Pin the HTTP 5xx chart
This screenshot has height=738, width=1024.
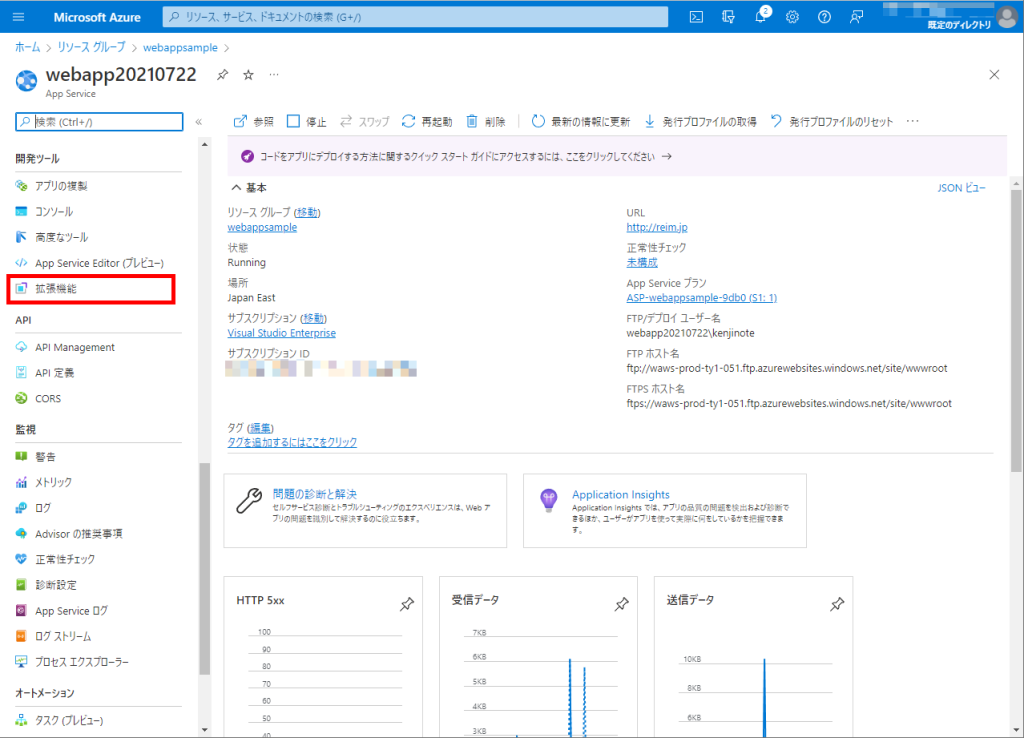407,604
